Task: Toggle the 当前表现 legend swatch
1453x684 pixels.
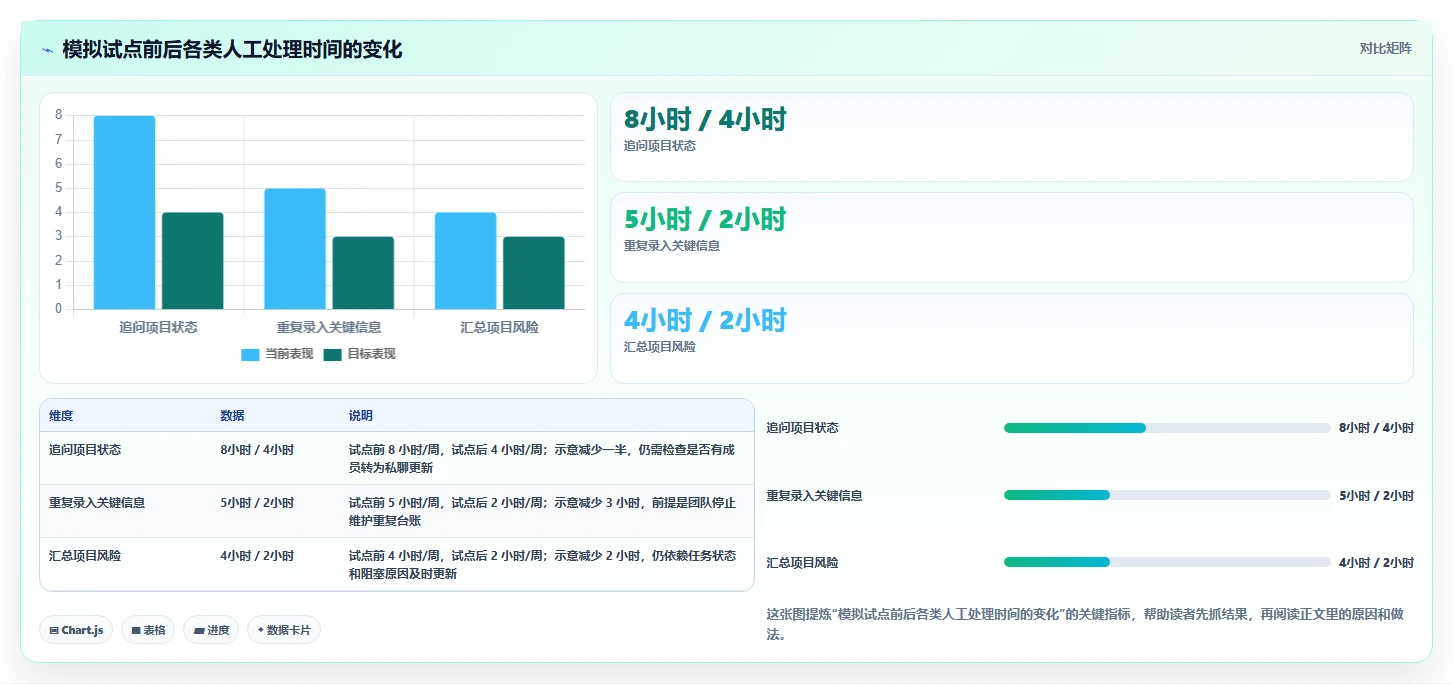Action: tap(250, 354)
